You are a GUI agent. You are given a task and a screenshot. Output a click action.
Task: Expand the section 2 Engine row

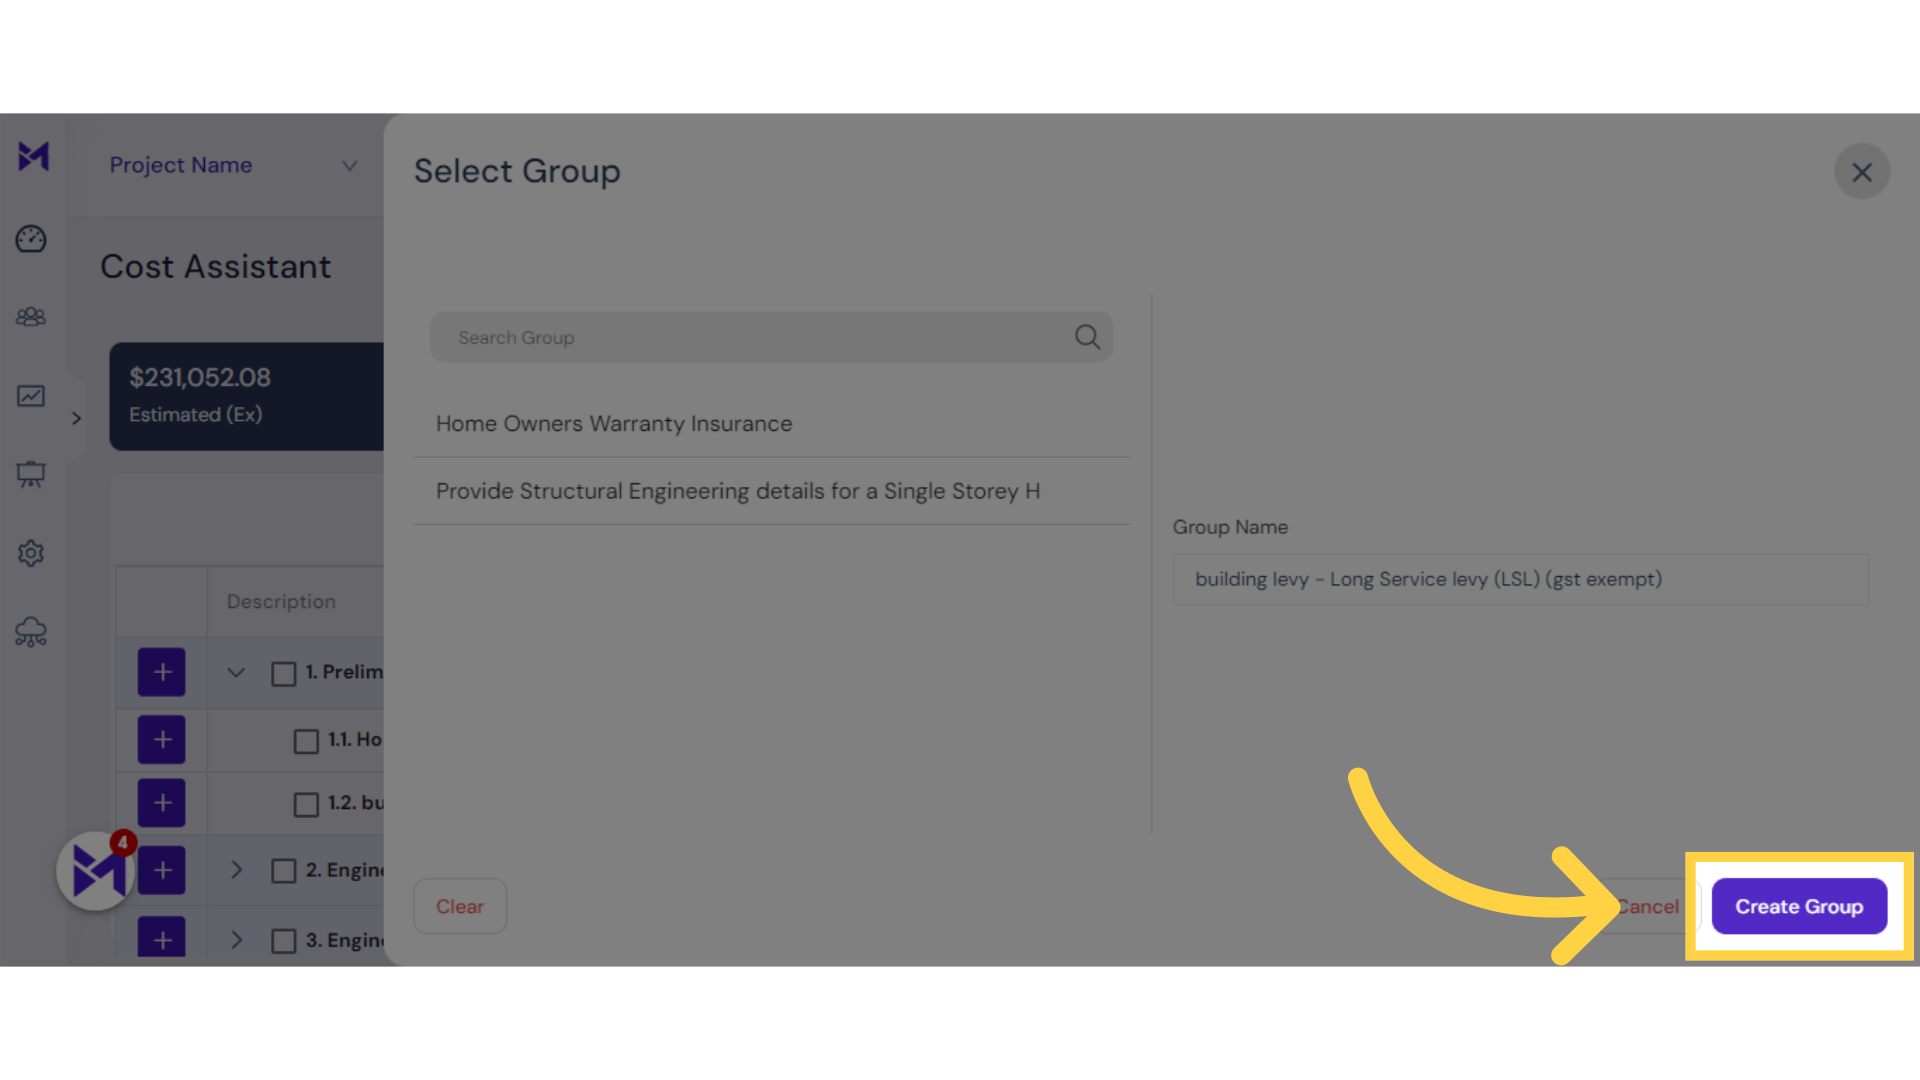pos(237,869)
